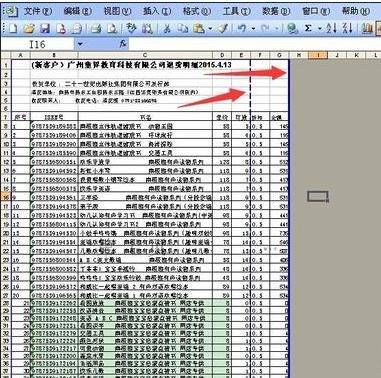Click the Print icon
Image resolution: width=381 pixels, height=378 pixels.
[x=96, y=29]
